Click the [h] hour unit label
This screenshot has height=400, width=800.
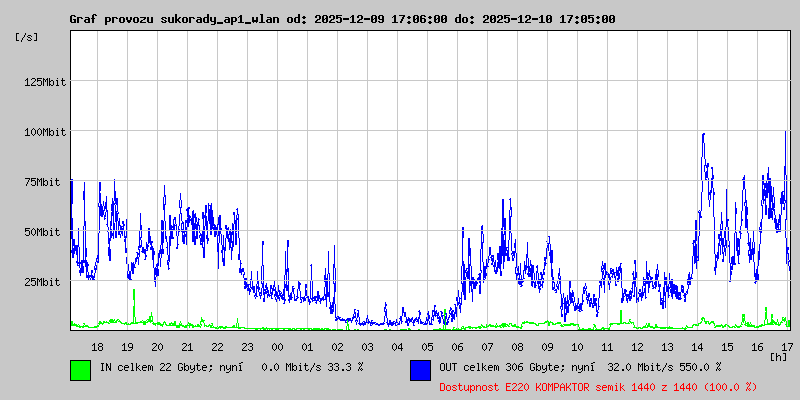click(x=779, y=357)
